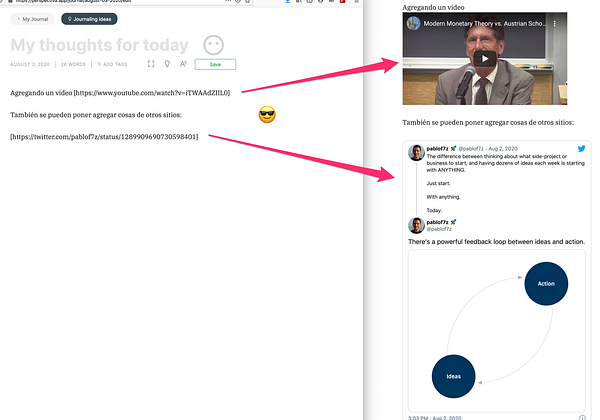This screenshot has height=420, width=600.
Task: Add tags to the journal entry
Action: pyautogui.click(x=112, y=64)
